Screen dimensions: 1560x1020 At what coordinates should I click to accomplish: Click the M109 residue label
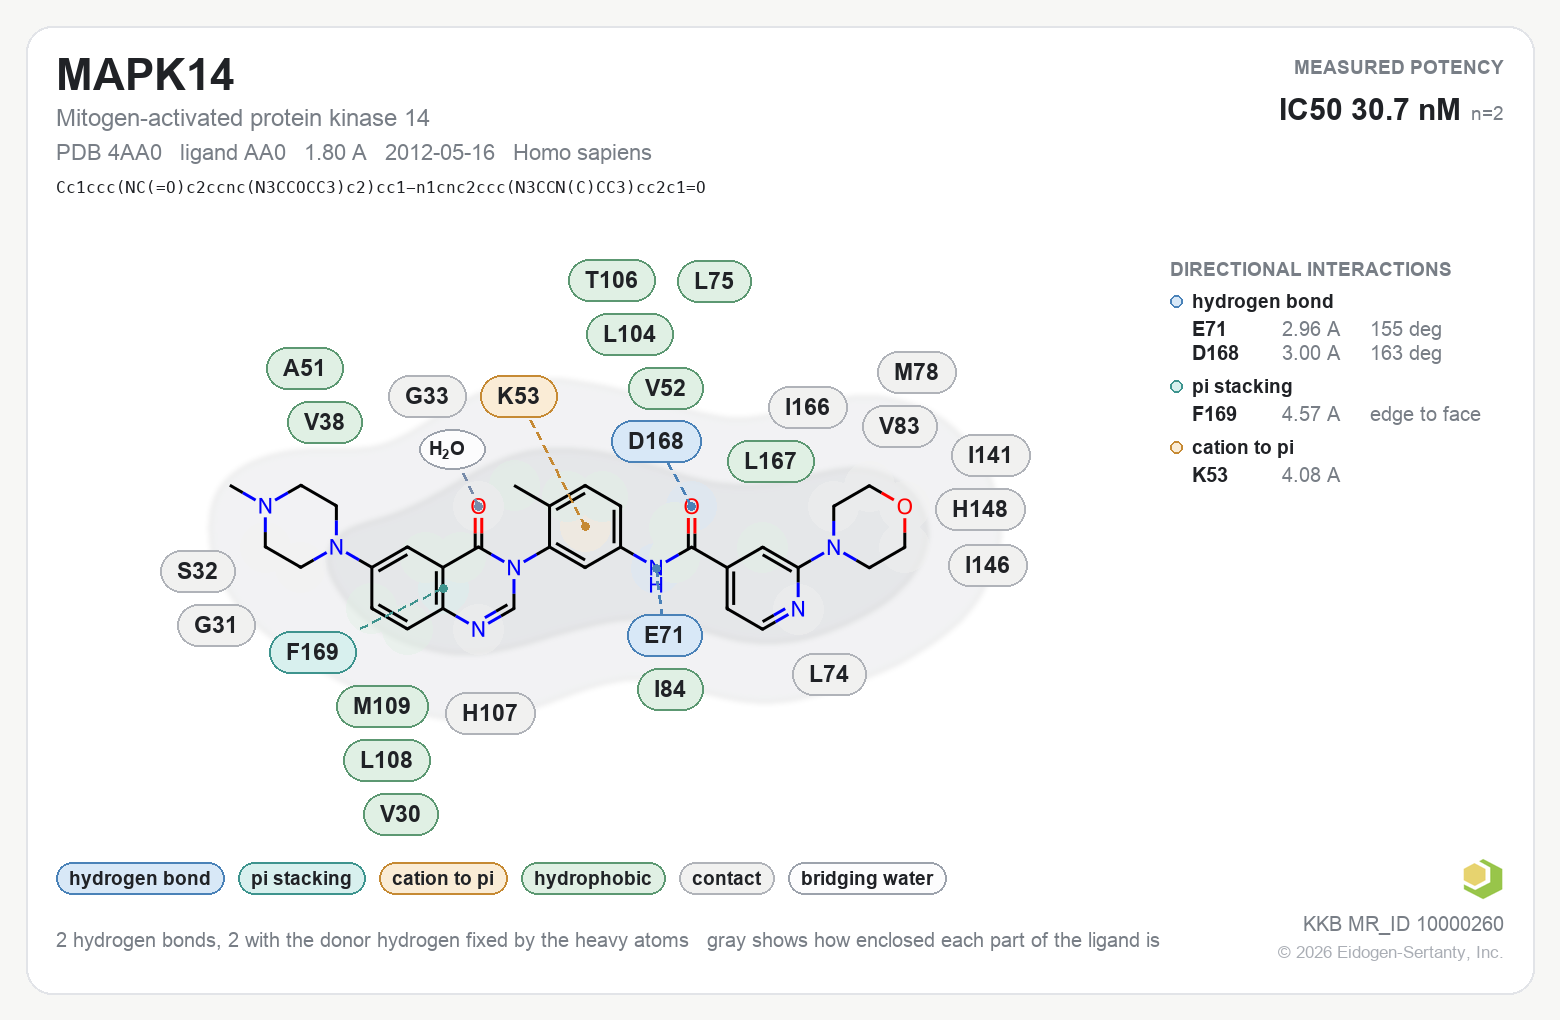pos(382,706)
